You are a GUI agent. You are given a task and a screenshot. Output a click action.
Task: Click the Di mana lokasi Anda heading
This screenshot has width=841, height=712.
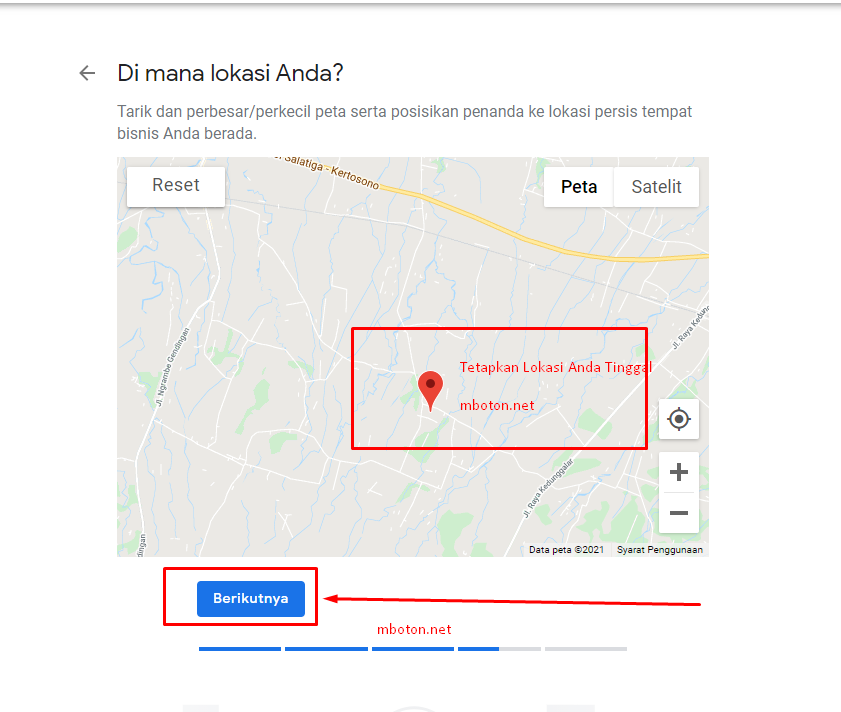tap(230, 73)
